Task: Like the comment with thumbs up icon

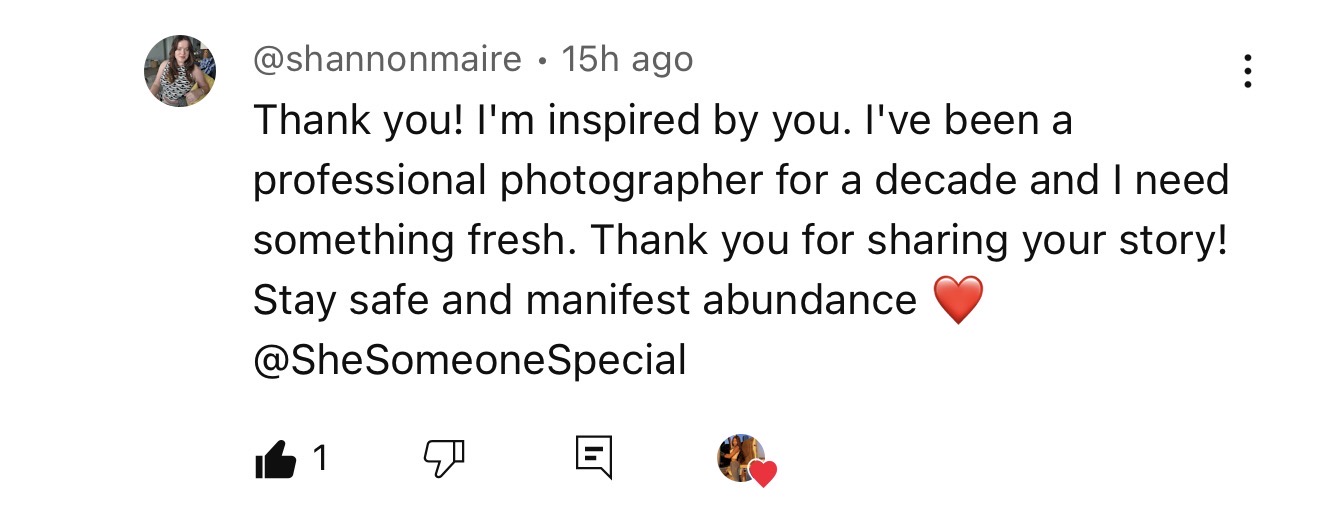Action: [276, 459]
